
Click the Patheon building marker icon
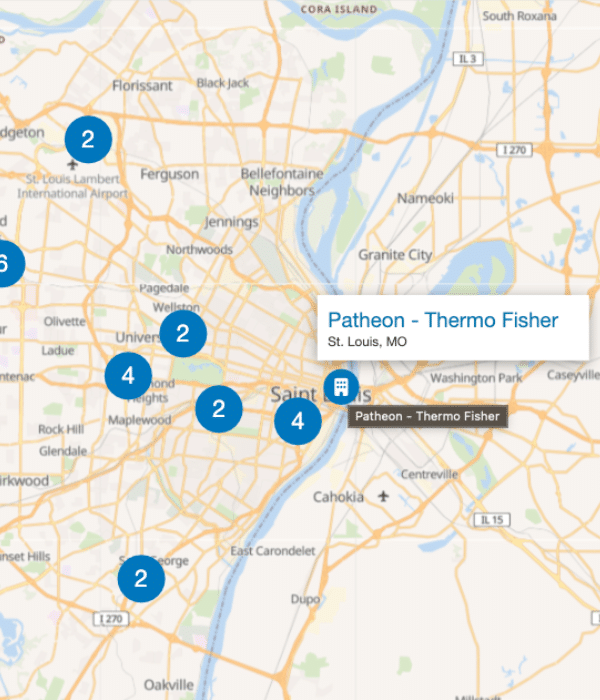pyautogui.click(x=341, y=387)
